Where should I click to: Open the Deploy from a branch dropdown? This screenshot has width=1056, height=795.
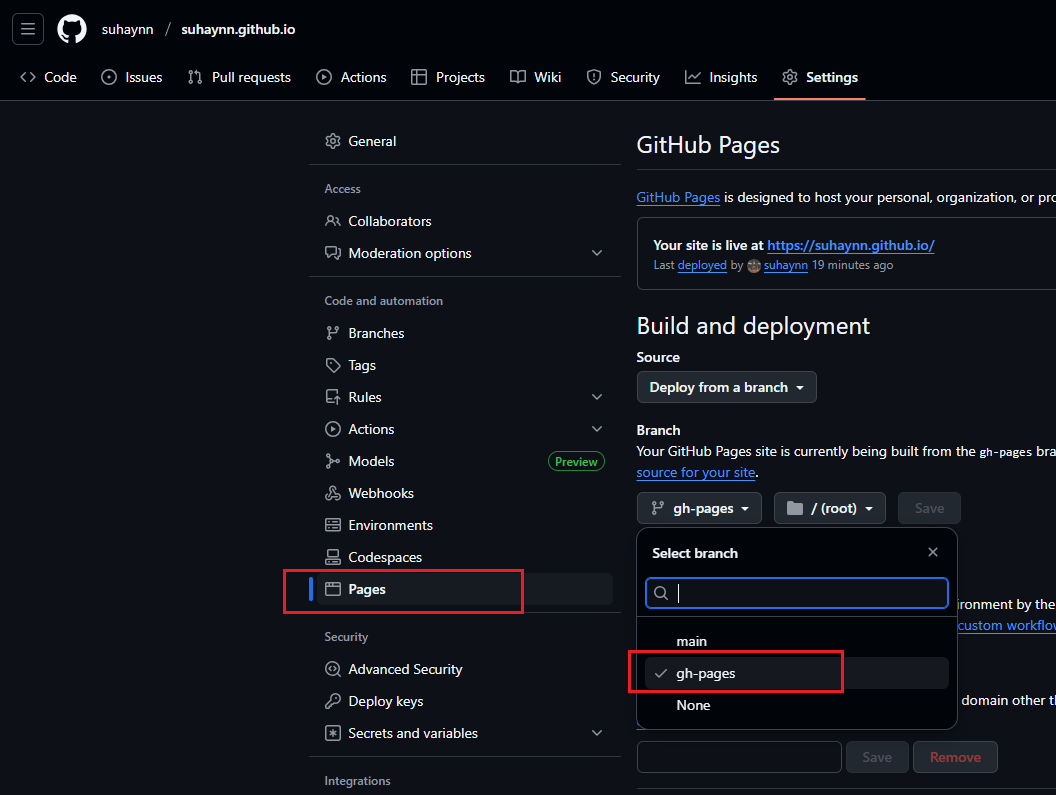coord(726,387)
